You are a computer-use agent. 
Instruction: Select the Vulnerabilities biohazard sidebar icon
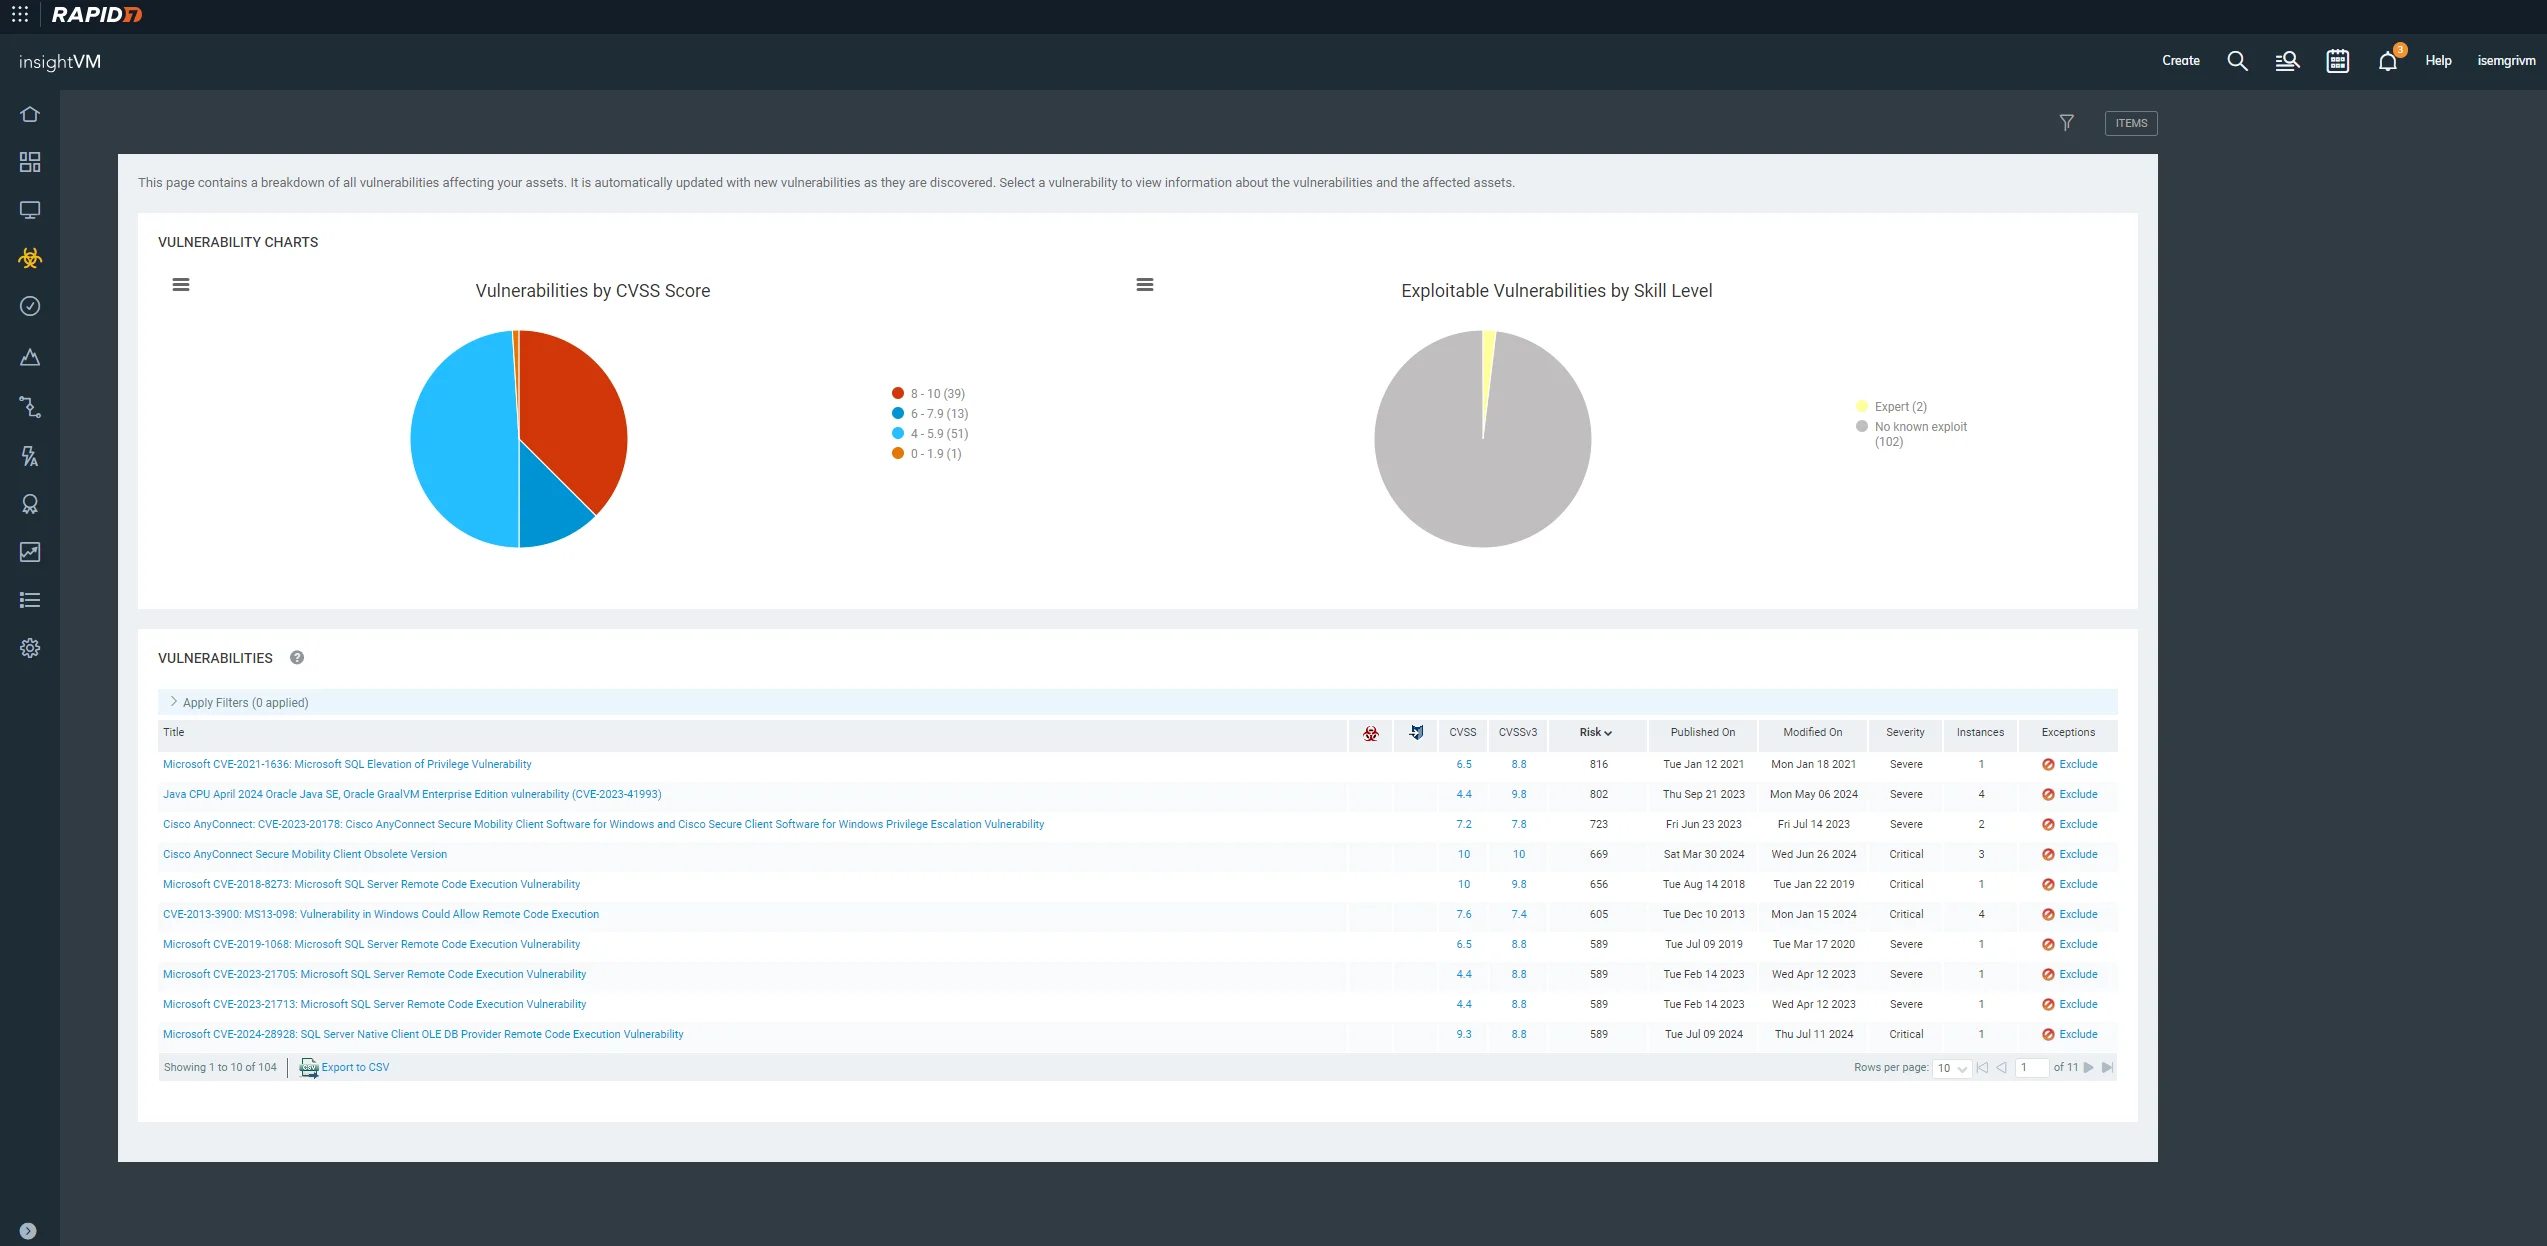[x=30, y=258]
